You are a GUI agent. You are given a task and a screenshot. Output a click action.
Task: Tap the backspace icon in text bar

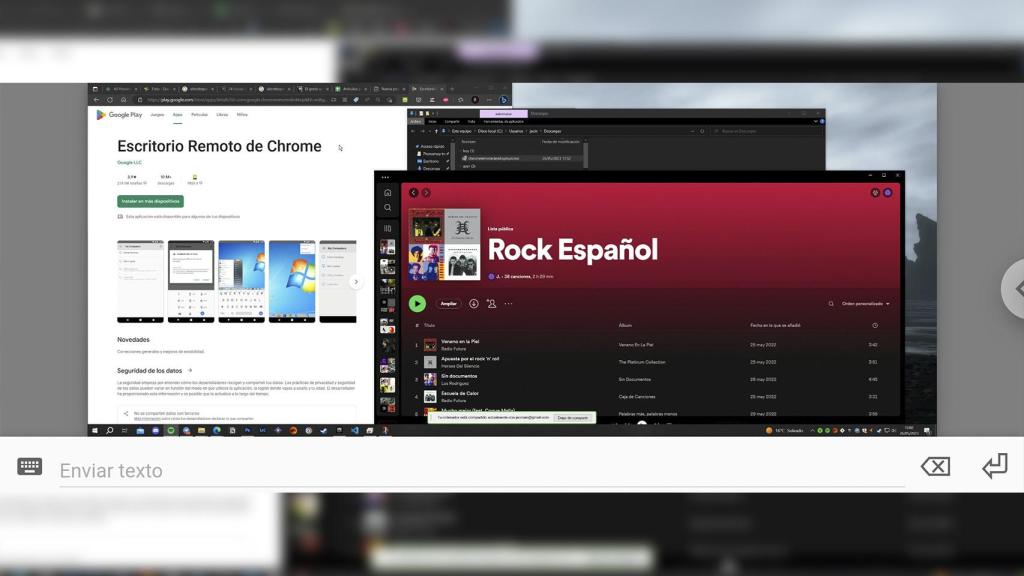coord(935,466)
